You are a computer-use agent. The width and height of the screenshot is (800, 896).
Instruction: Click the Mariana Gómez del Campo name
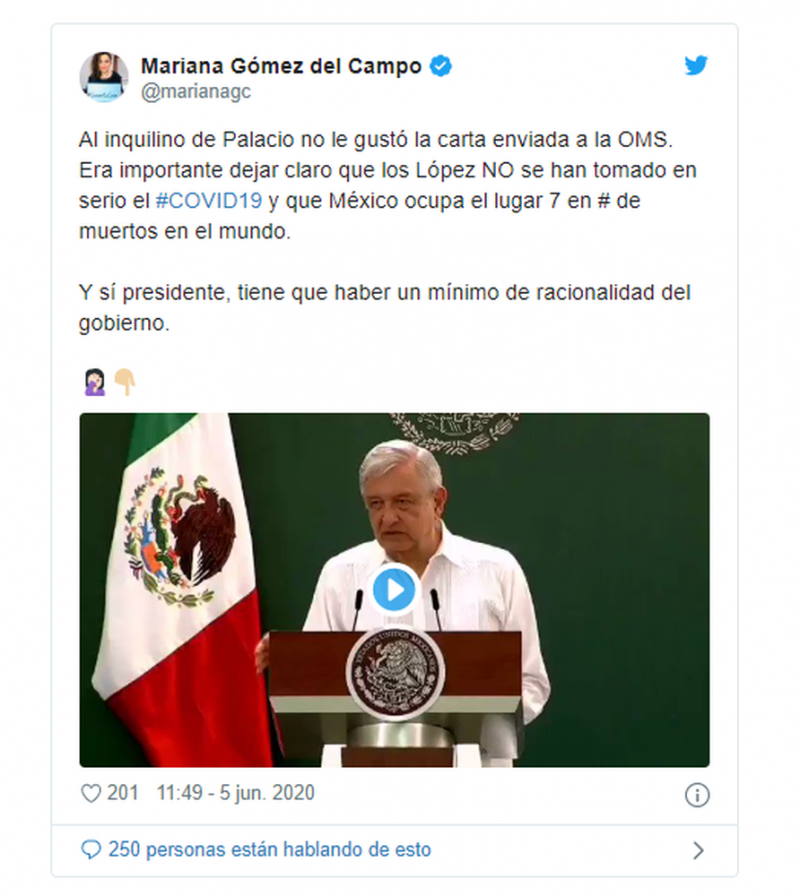coord(281,66)
